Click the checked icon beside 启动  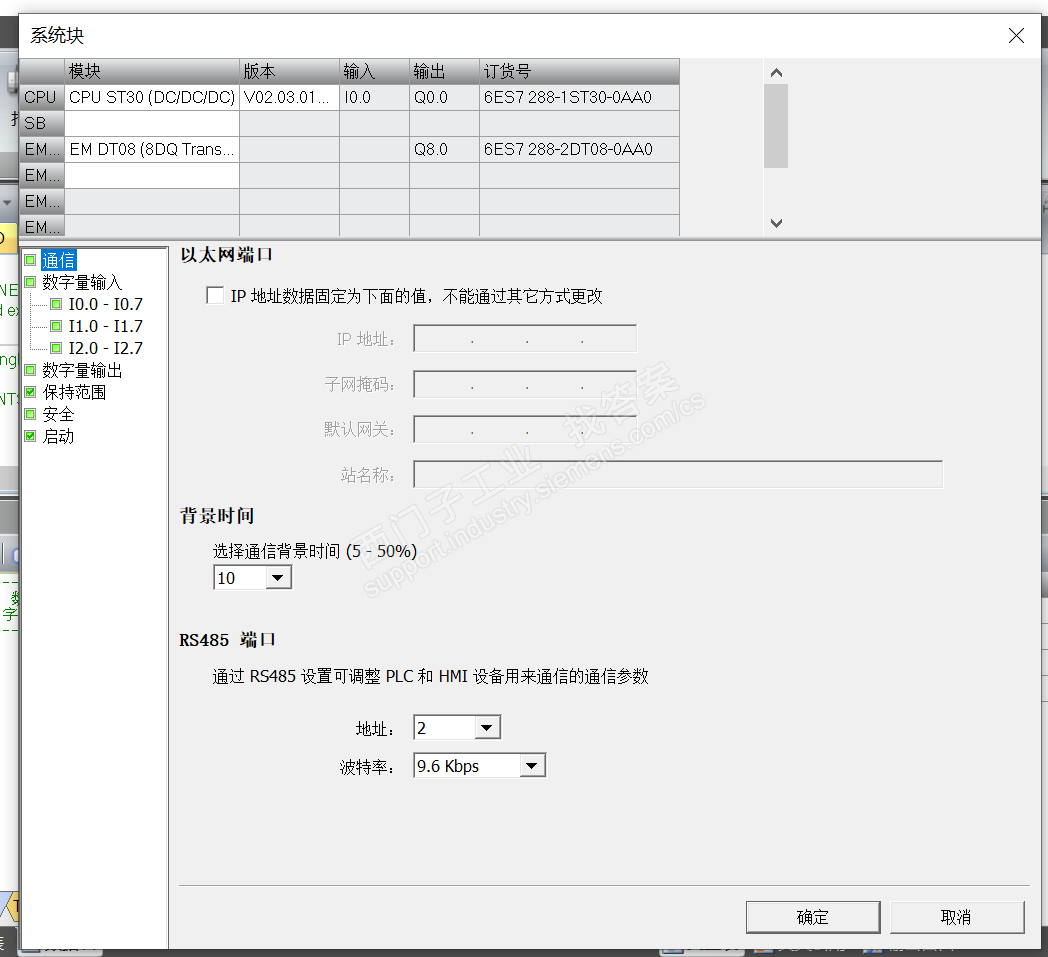[x=30, y=436]
